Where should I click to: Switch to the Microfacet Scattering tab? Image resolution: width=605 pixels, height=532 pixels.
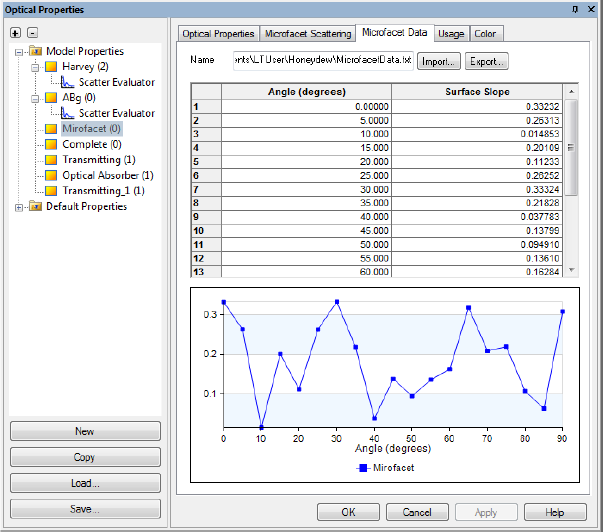click(308, 34)
